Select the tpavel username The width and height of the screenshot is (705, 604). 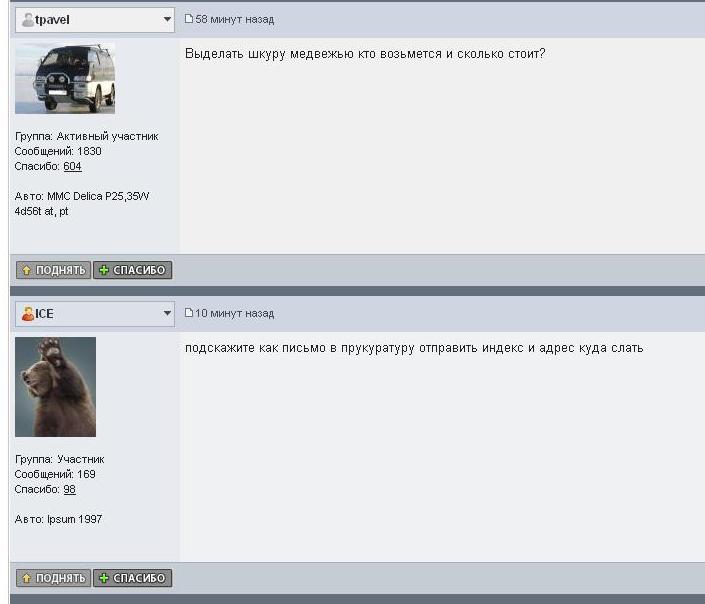point(52,19)
